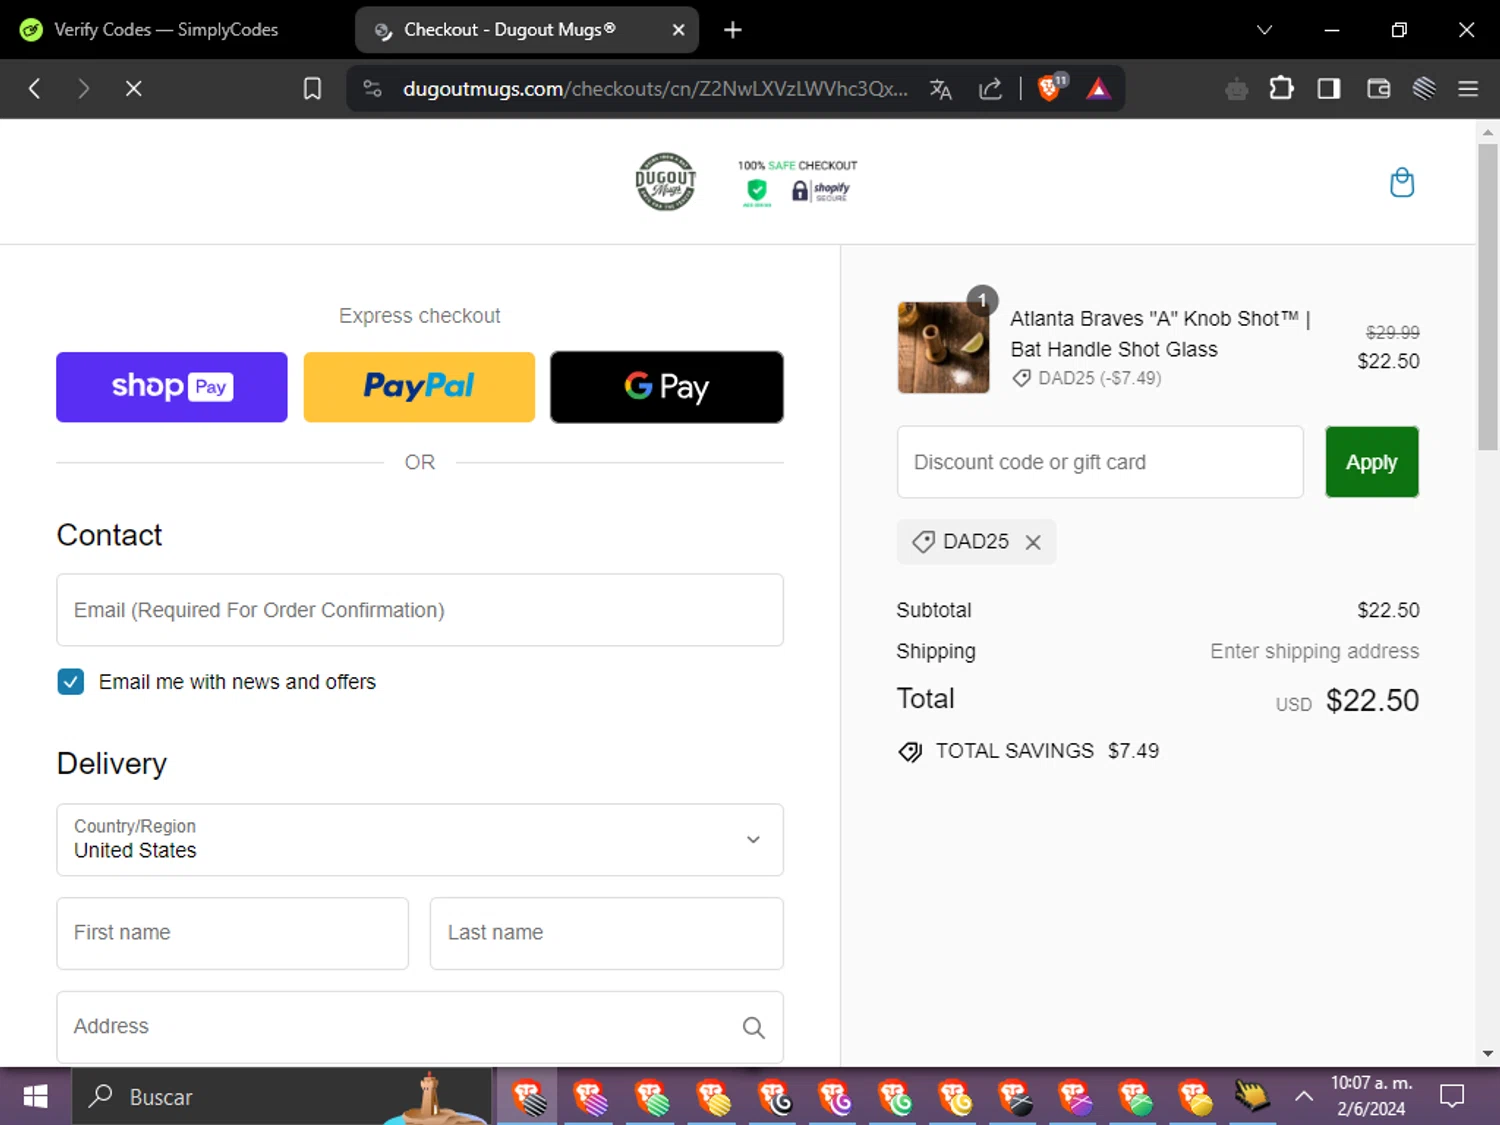1500x1125 pixels.
Task: Click the DAD25 discount tag chip
Action: 976,542
